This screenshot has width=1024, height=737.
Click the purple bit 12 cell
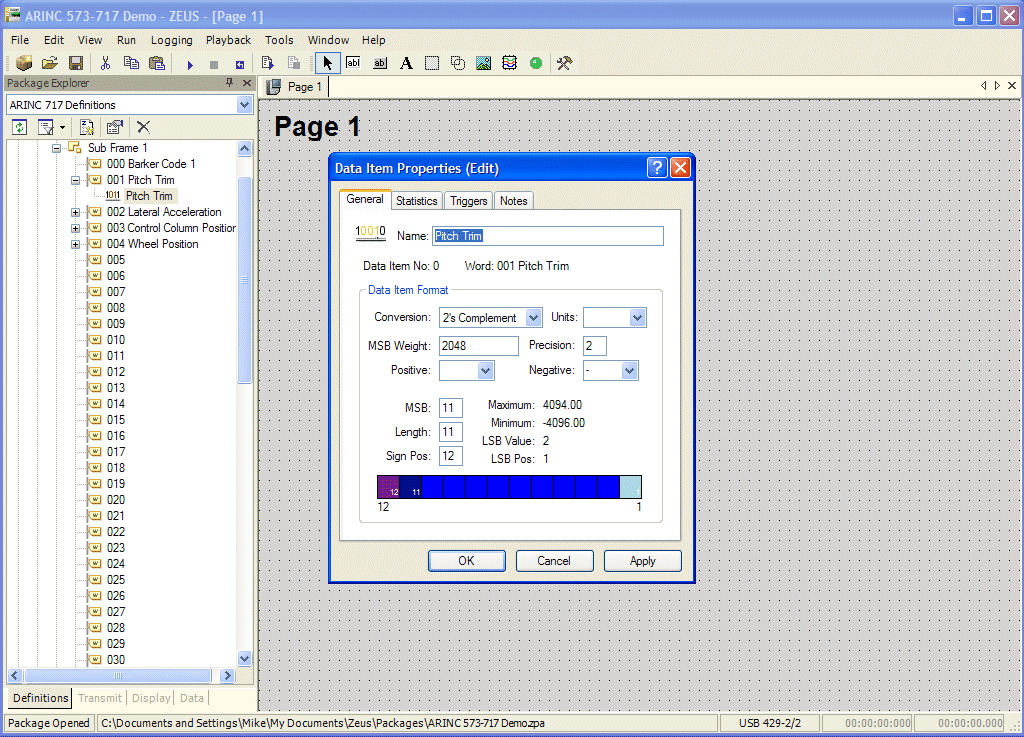[389, 488]
